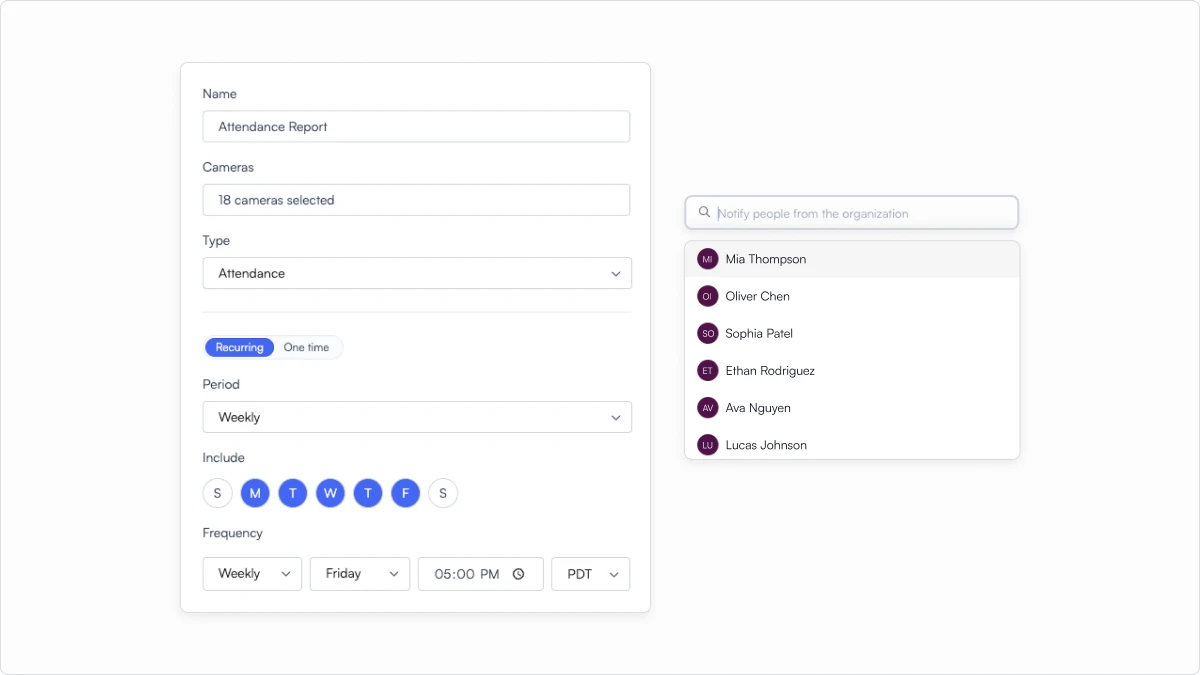
Task: Click the search magnifier icon
Action: (x=704, y=212)
